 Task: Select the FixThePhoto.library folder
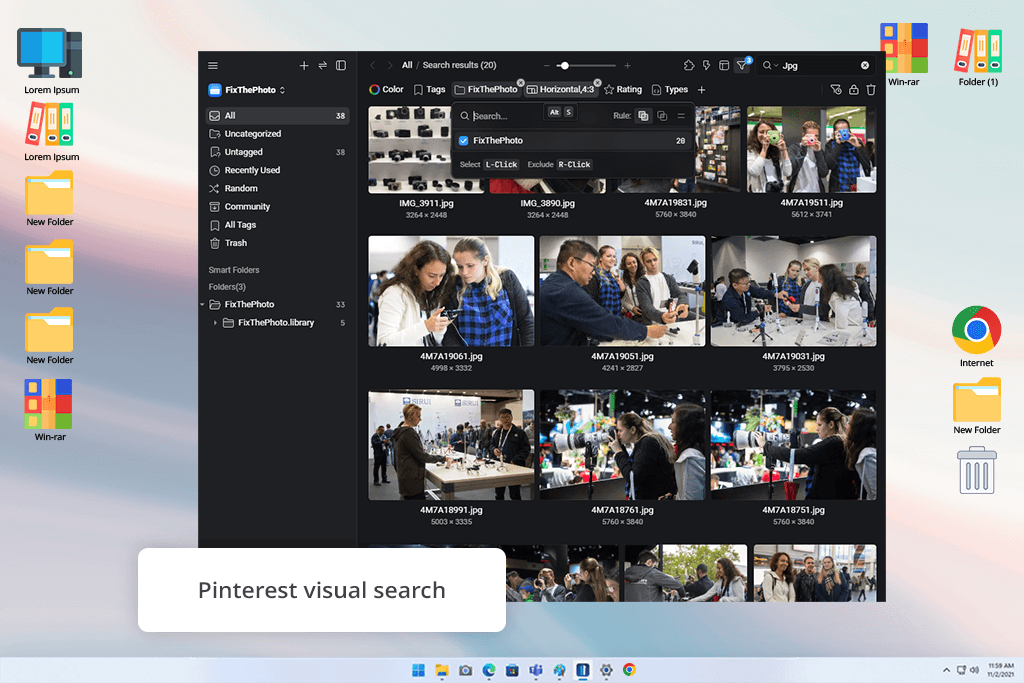tap(278, 323)
